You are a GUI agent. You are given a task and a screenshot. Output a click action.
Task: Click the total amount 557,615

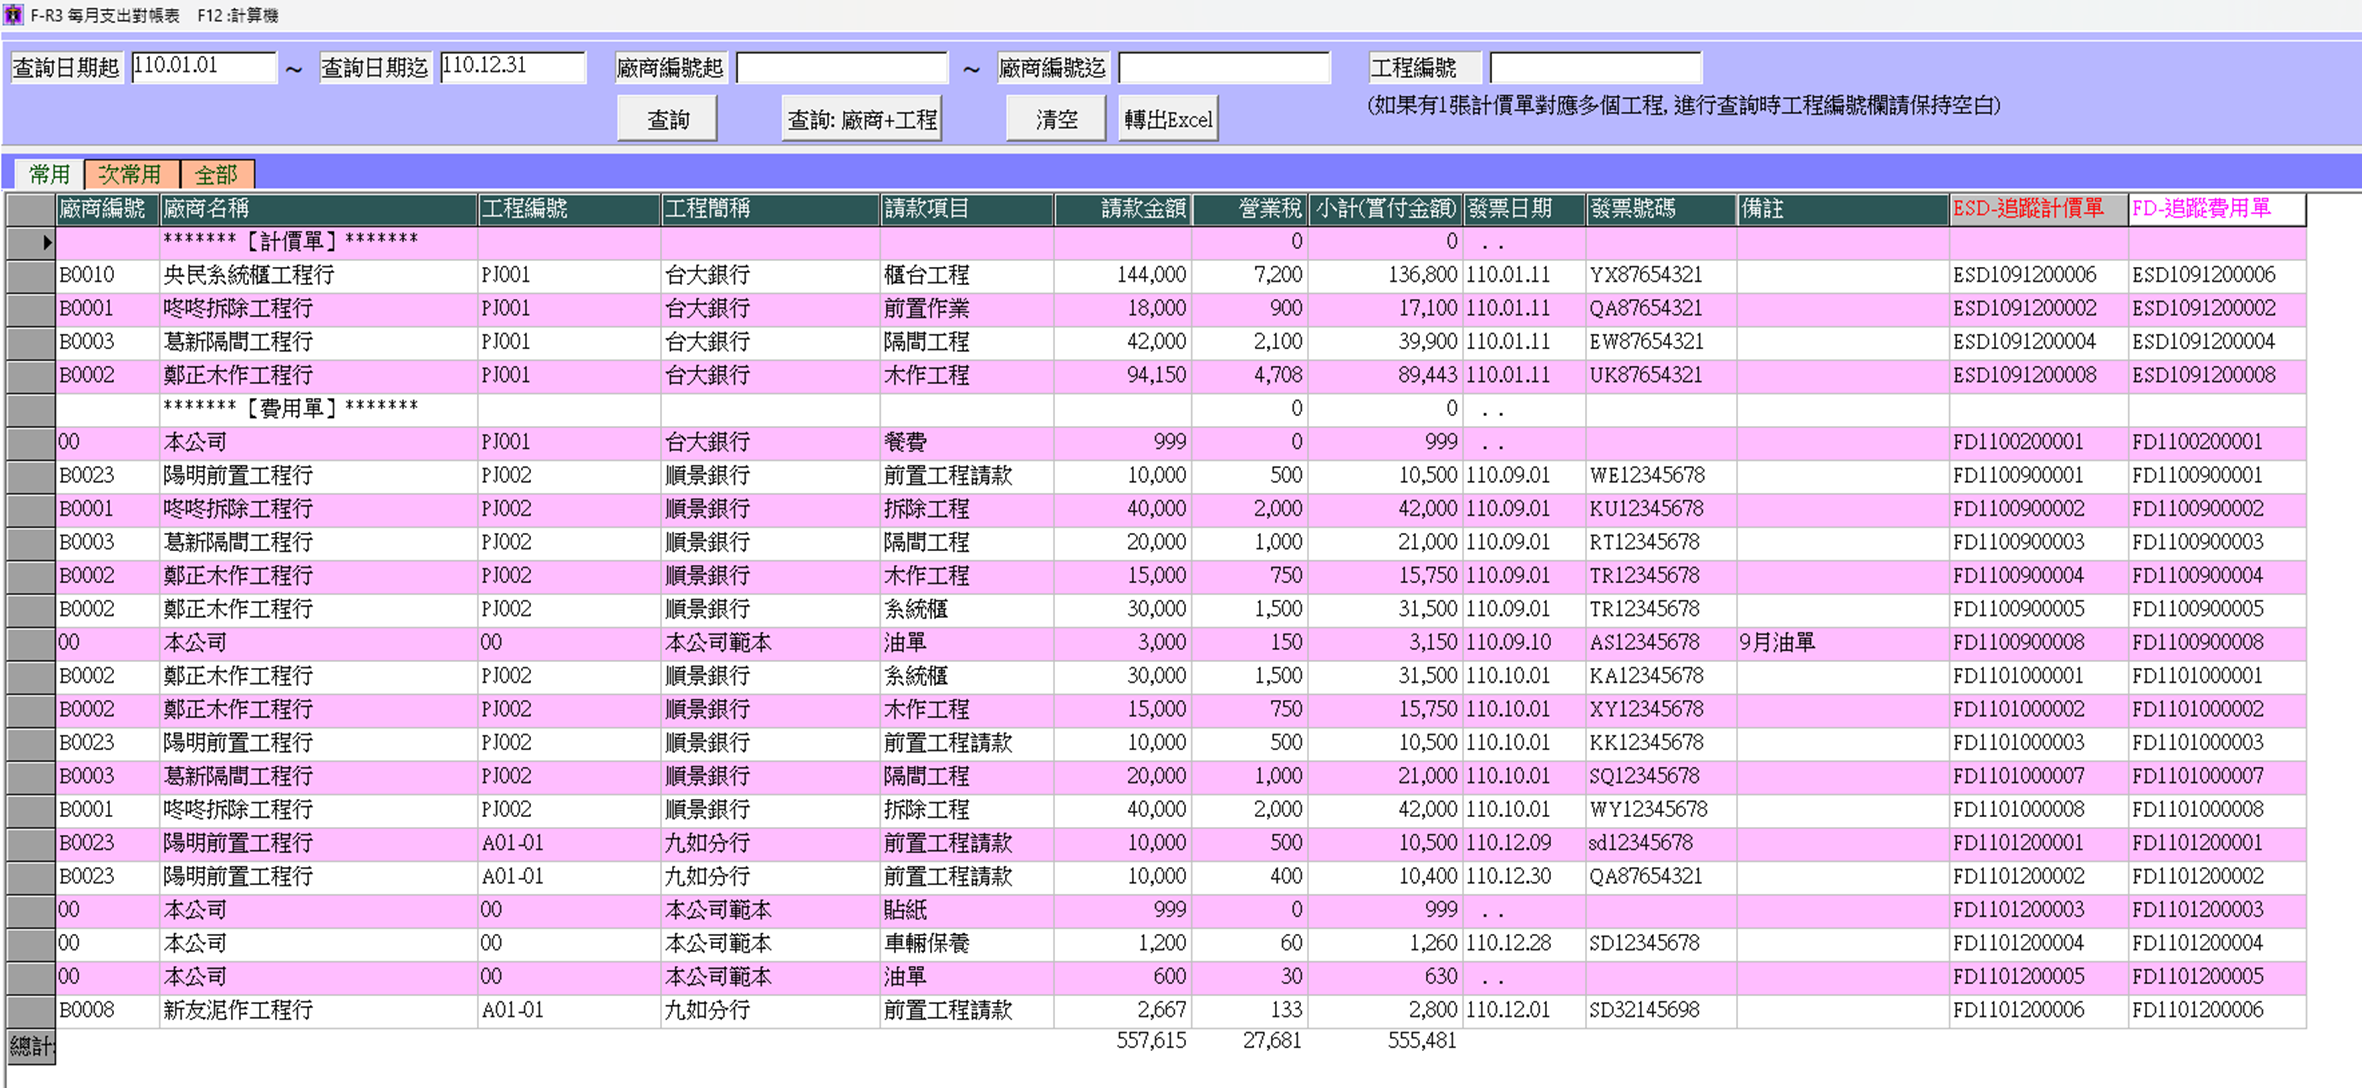click(x=1151, y=1041)
